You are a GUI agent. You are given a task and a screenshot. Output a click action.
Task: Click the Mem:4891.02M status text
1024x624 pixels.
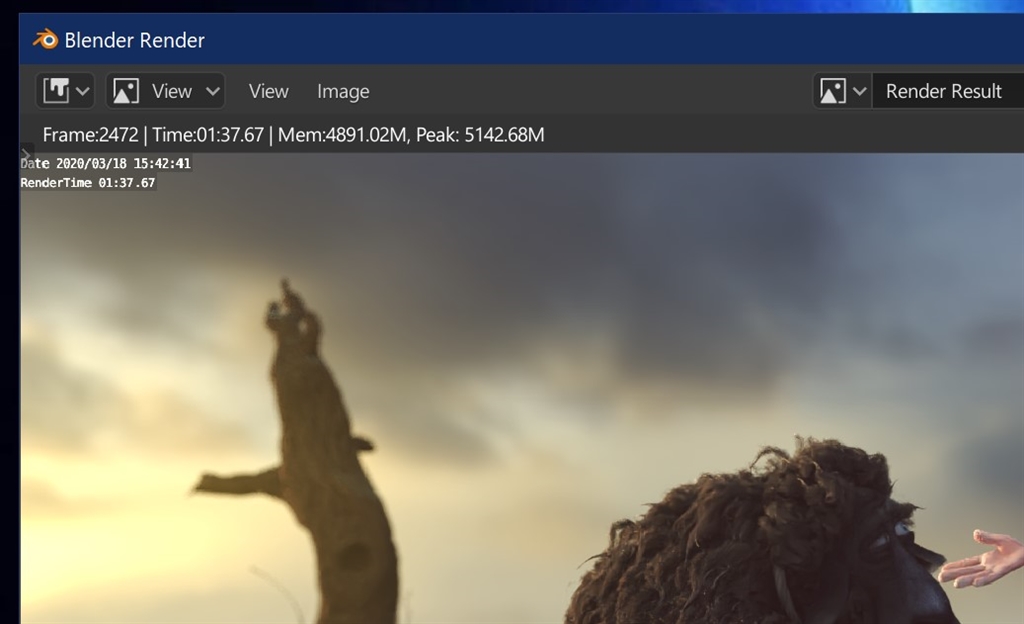tap(342, 135)
